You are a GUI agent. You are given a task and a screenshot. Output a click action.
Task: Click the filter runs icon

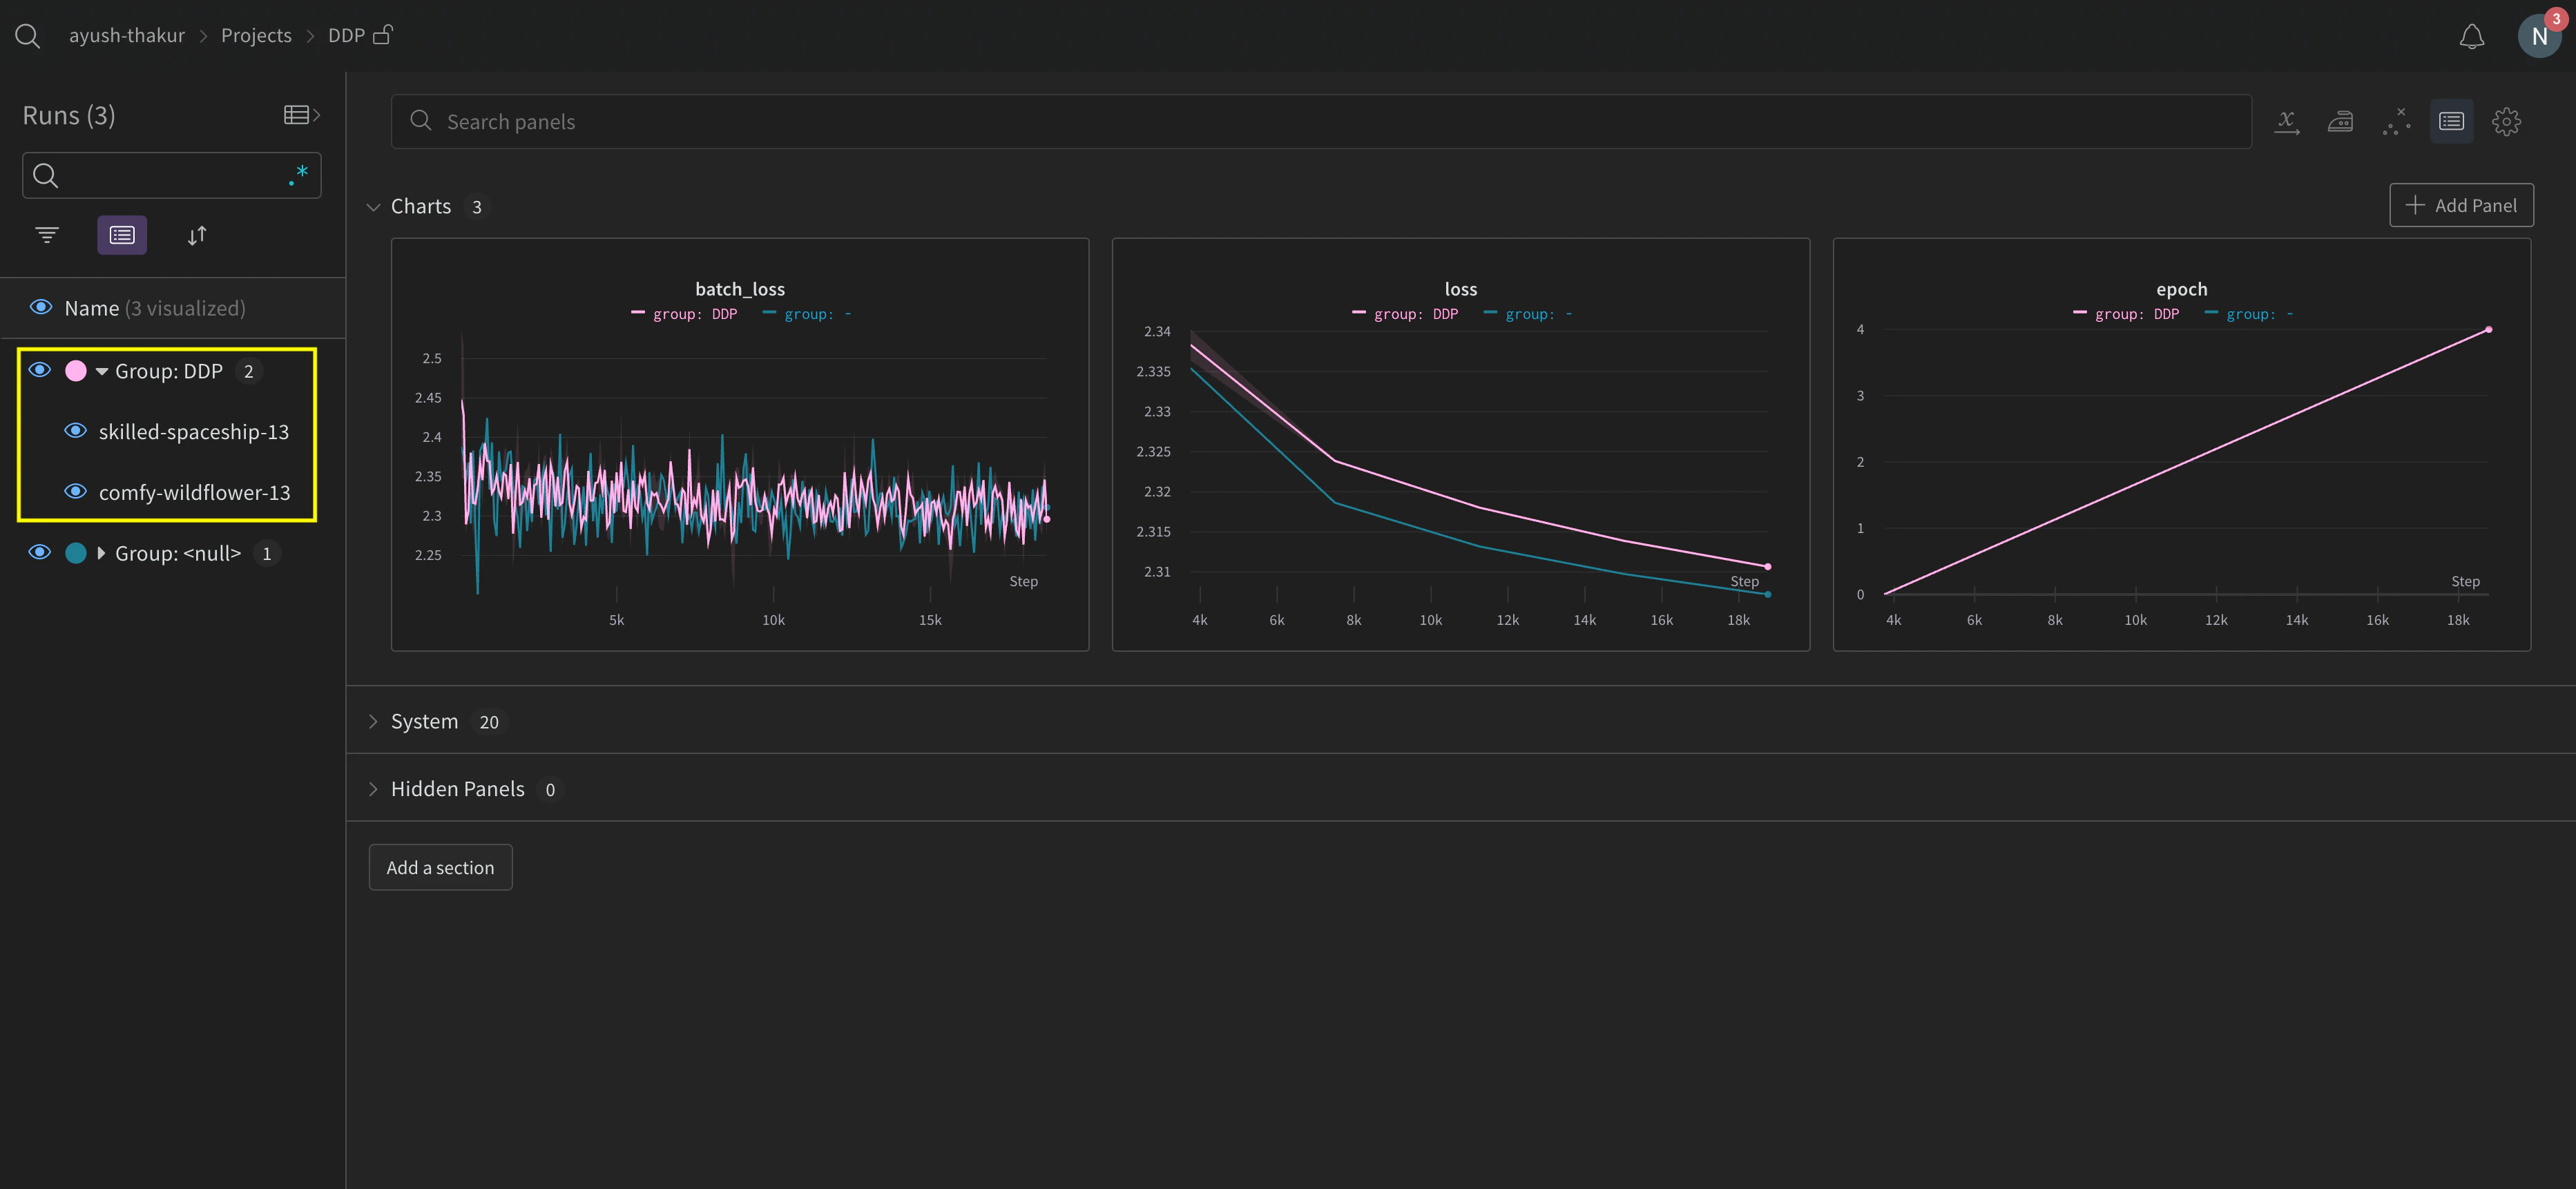click(x=46, y=234)
